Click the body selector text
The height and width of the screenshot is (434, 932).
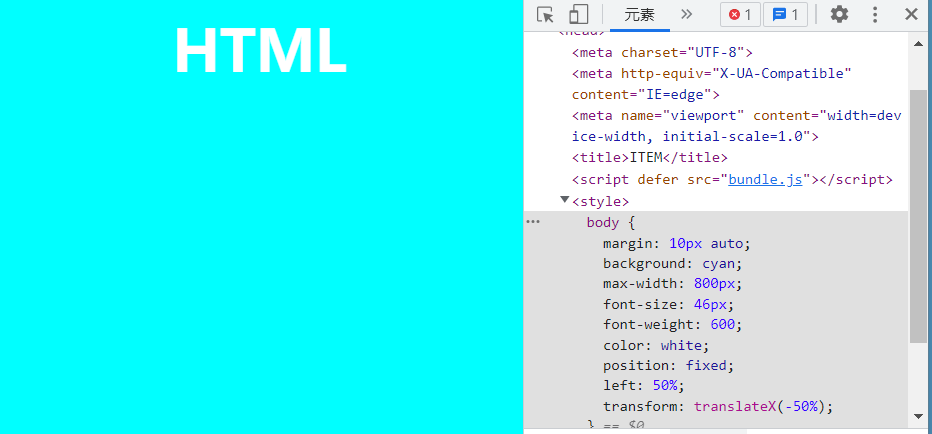603,222
